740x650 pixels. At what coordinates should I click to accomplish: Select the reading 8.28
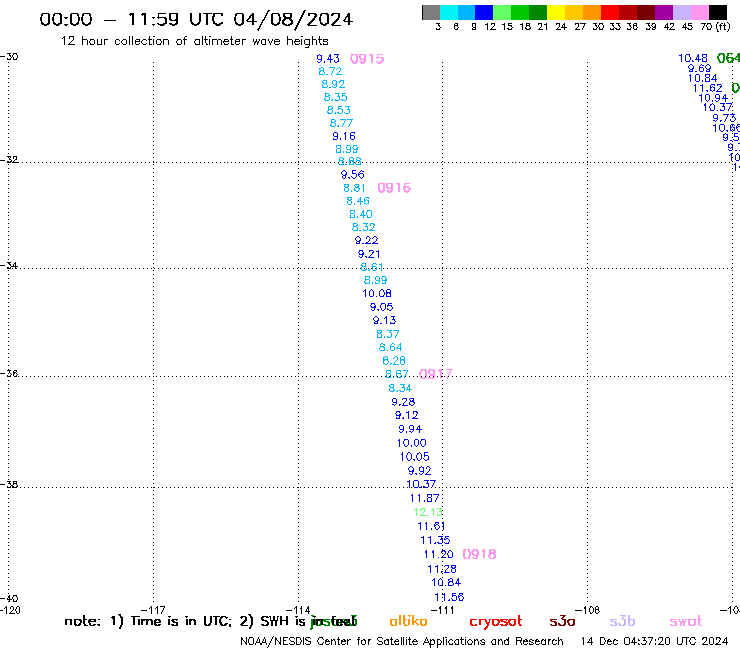click(x=394, y=361)
